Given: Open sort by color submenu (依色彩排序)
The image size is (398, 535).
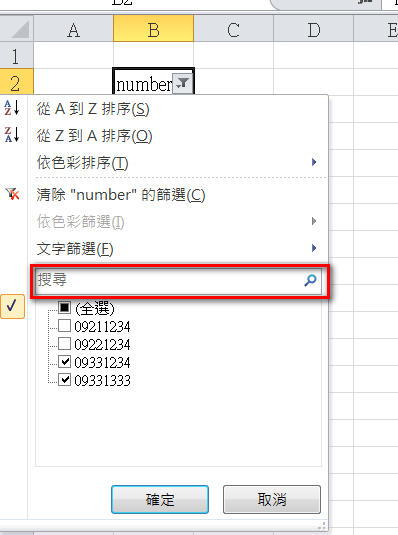Looking at the screenshot, I should (82, 163).
